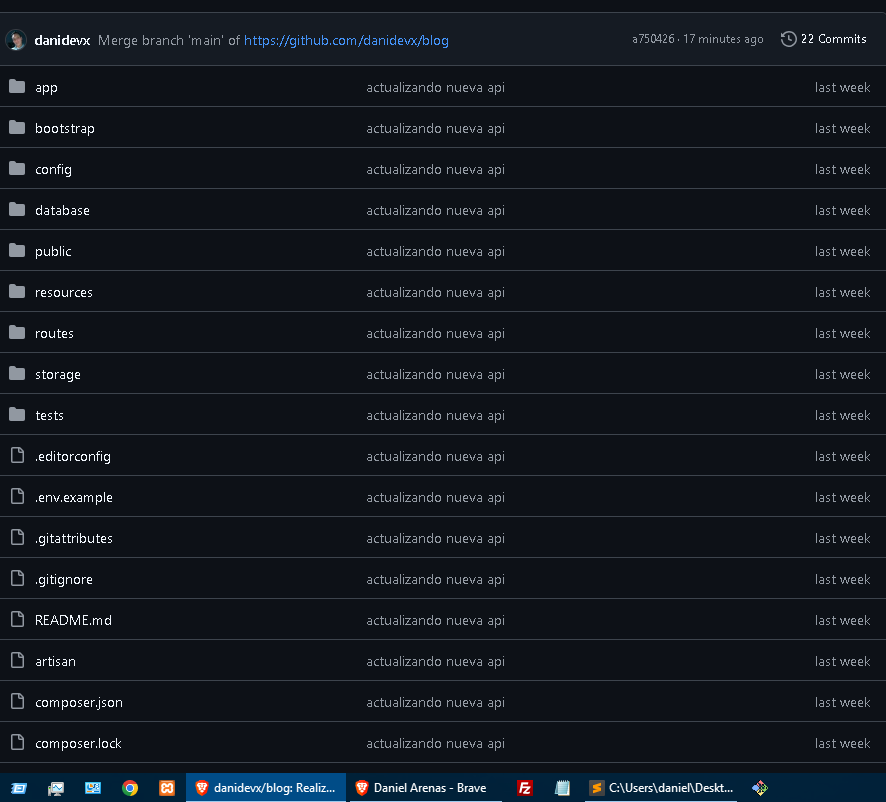Click the storage folder icon
This screenshot has width=886, height=802.
click(17, 374)
